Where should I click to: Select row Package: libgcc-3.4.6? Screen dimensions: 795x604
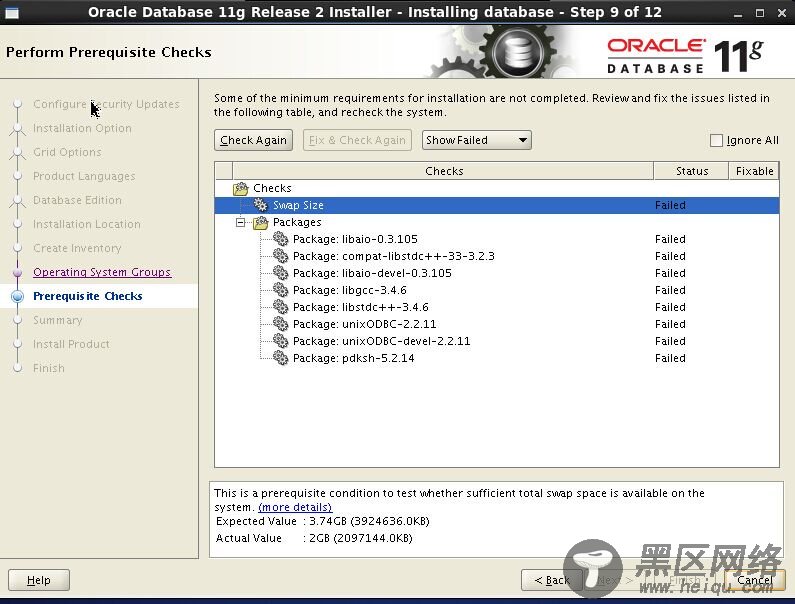click(497, 290)
